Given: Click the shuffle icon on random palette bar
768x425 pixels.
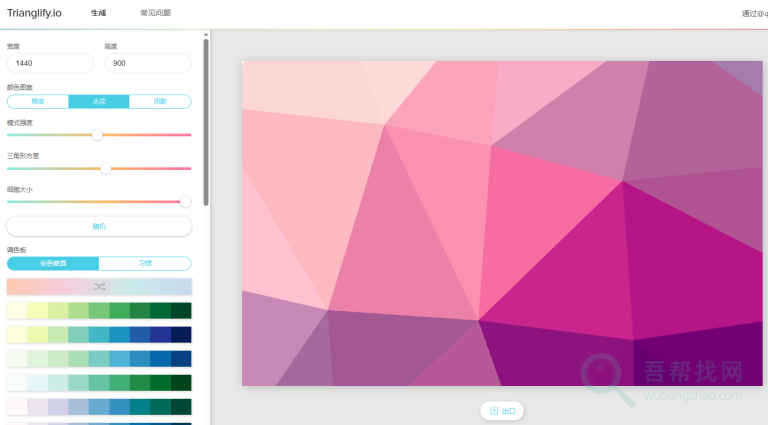Looking at the screenshot, I should [x=99, y=287].
